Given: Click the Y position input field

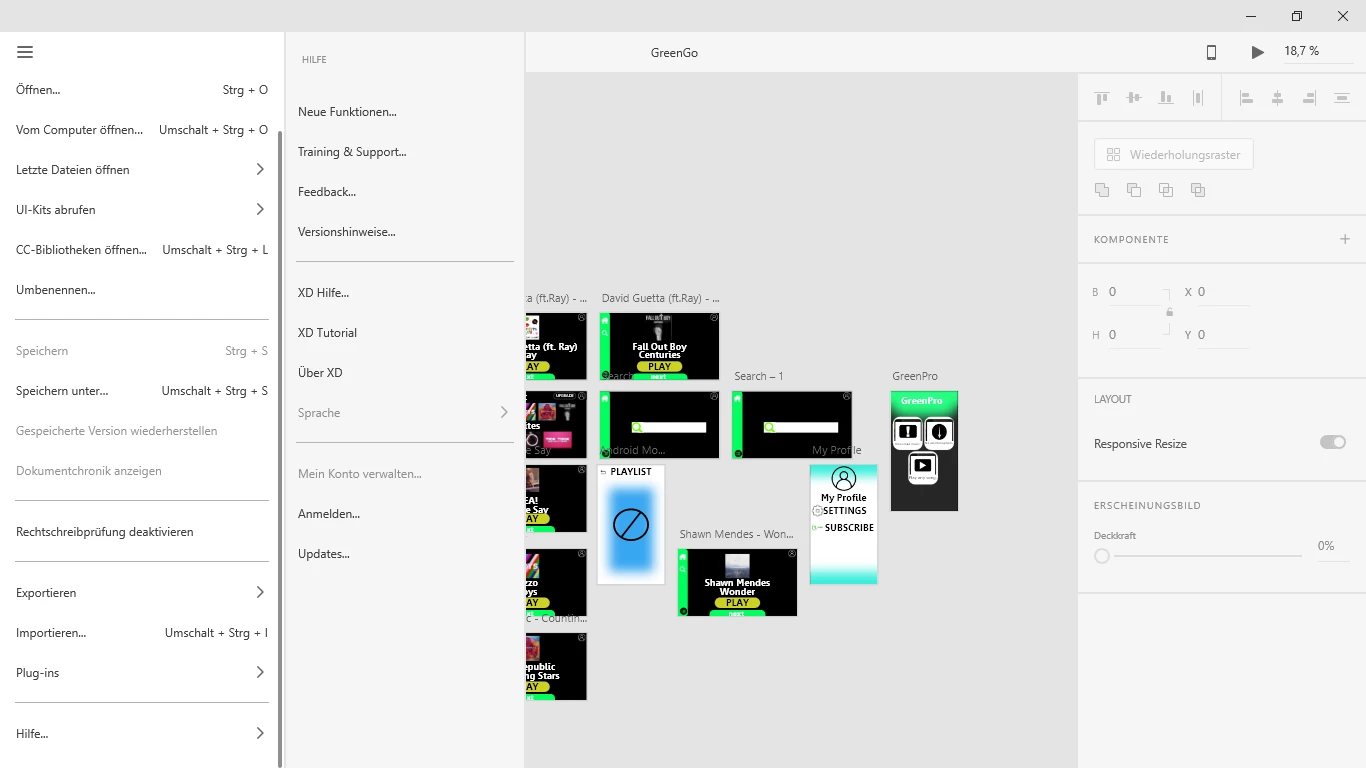Looking at the screenshot, I should [x=1222, y=335].
